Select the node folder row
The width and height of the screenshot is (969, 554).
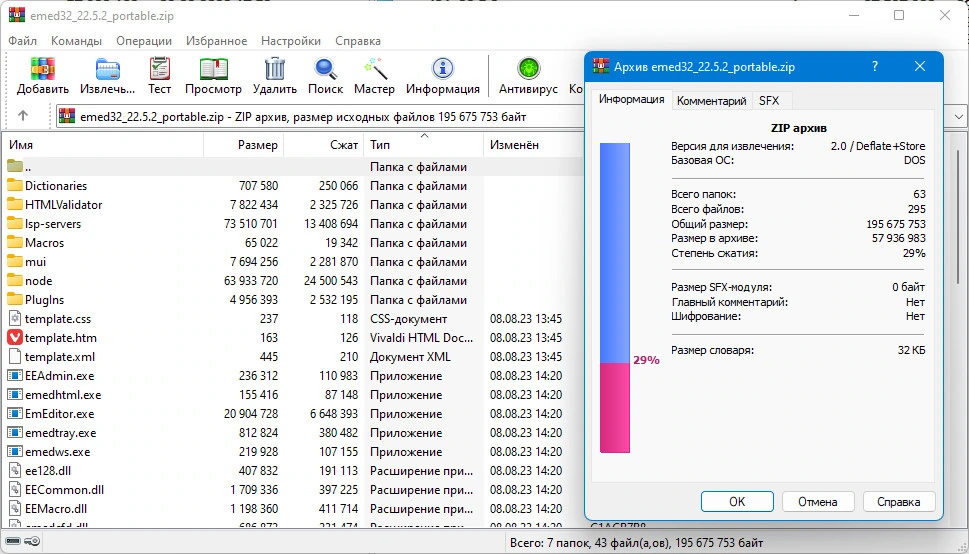(292, 281)
